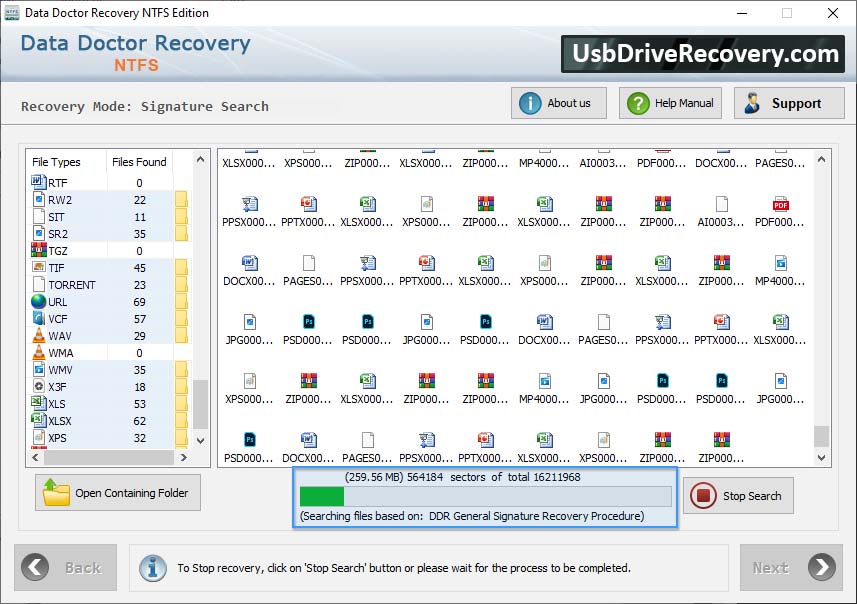Select the XLS spreadsheet icon
Screen dimensions: 857x604
point(39,403)
